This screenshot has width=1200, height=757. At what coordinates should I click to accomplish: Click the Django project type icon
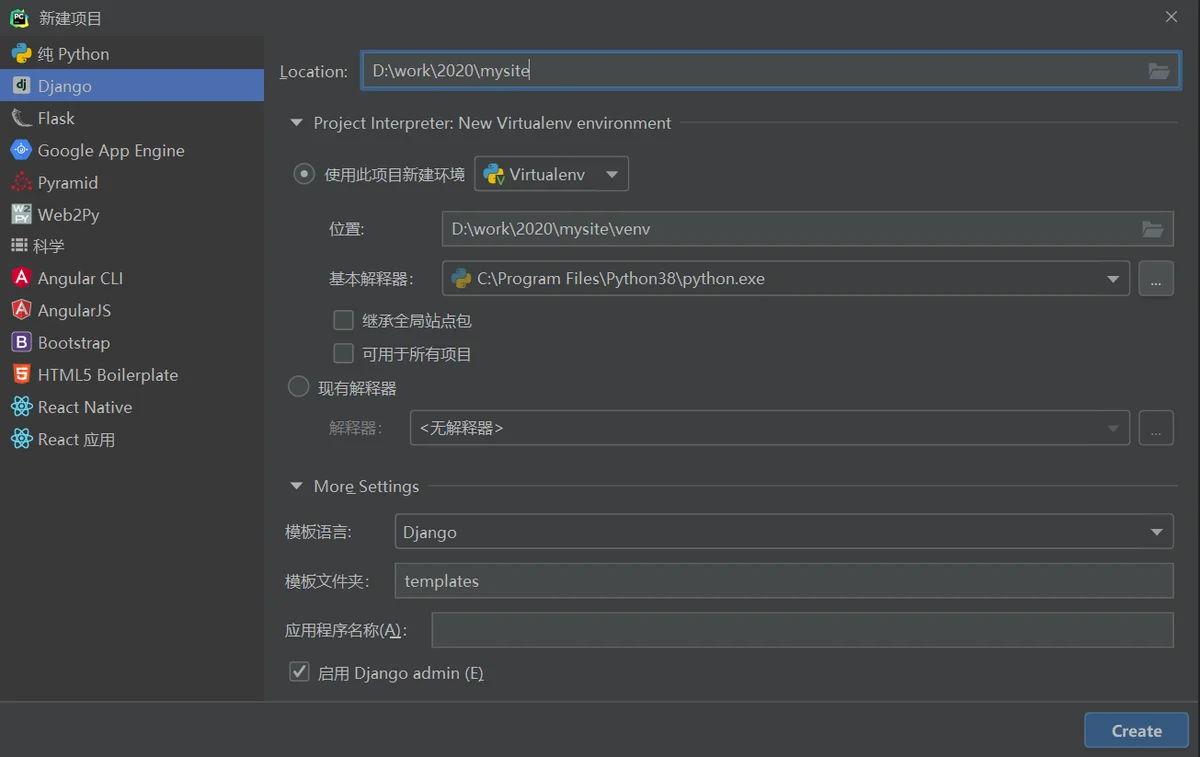(21, 86)
